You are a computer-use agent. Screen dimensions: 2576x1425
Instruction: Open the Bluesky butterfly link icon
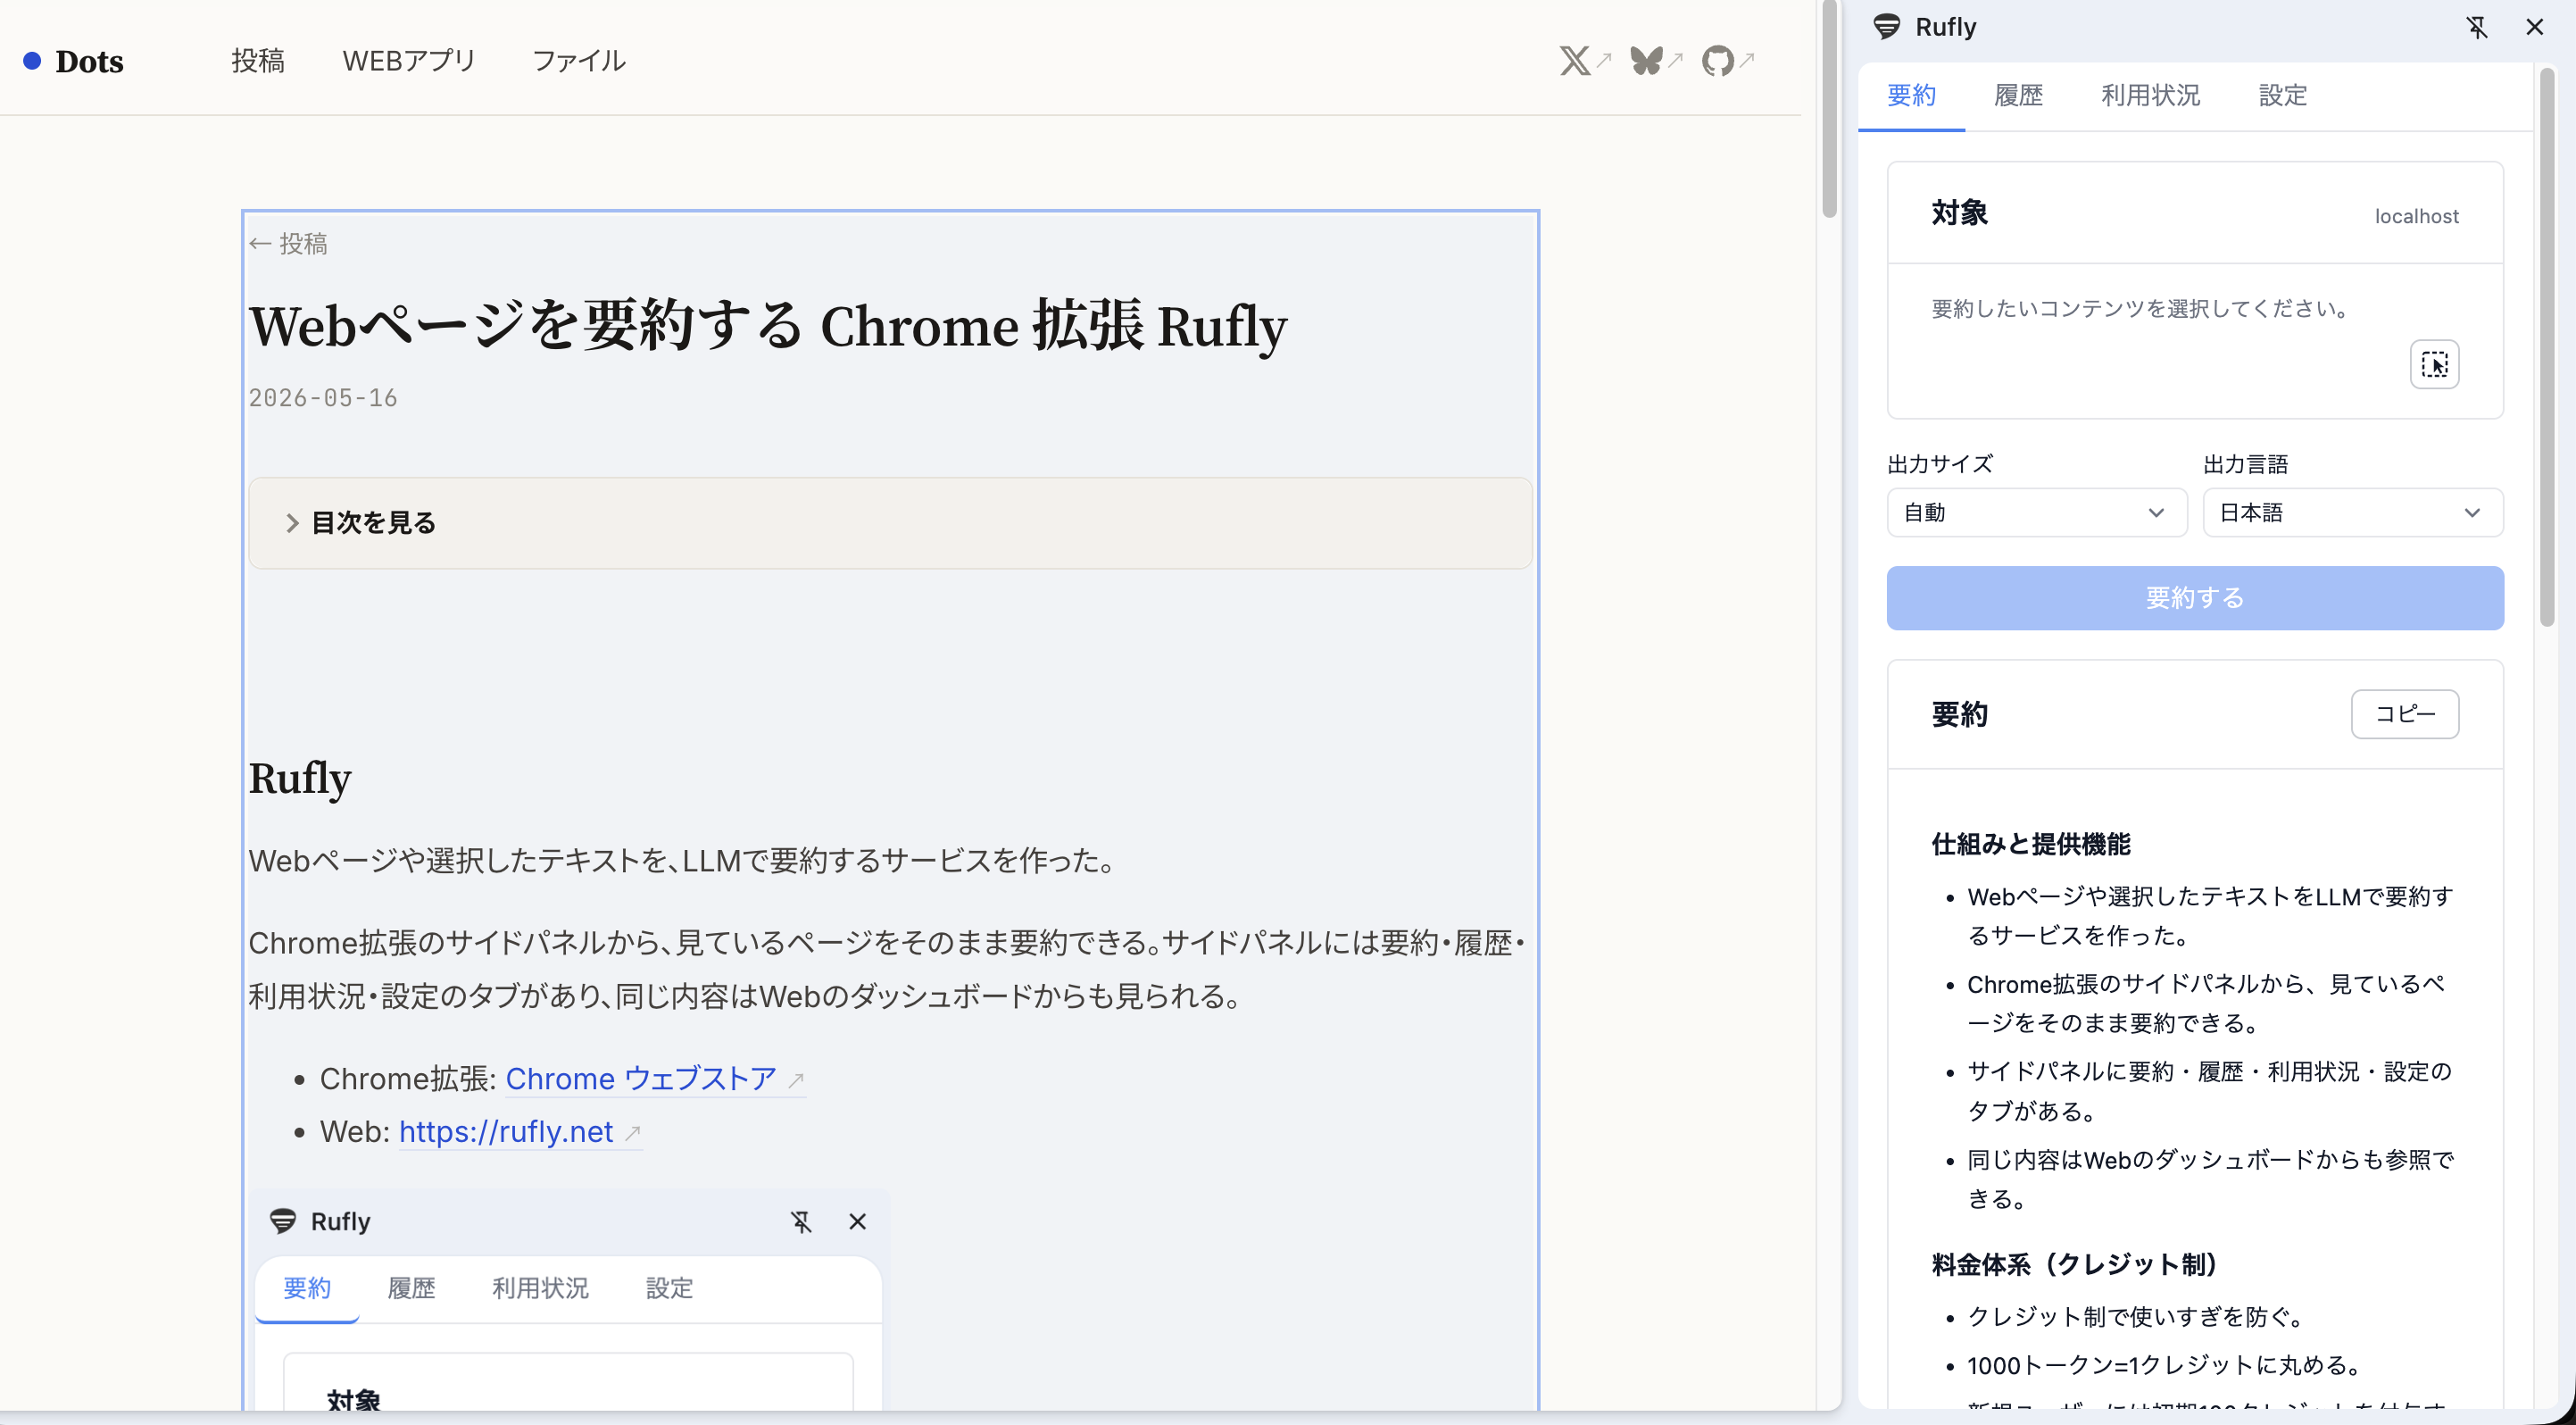tap(1646, 61)
